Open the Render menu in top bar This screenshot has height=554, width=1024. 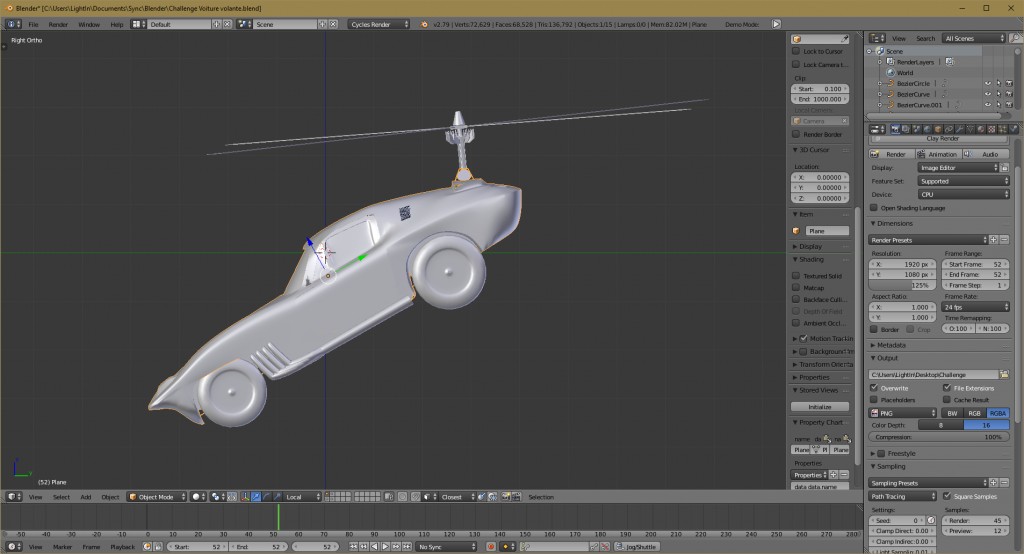[x=59, y=23]
